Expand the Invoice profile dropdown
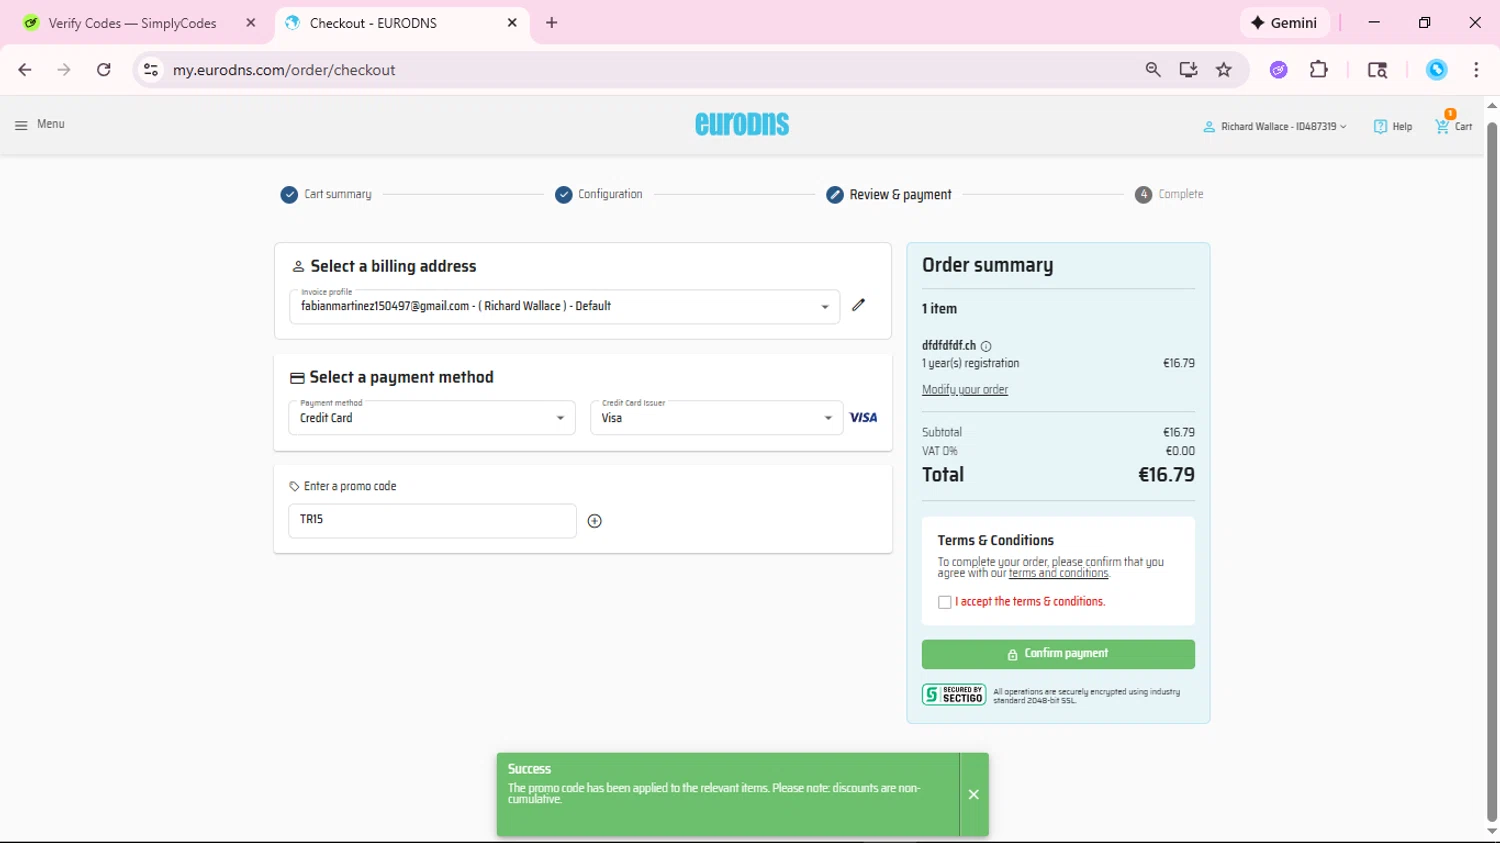 tap(564, 307)
